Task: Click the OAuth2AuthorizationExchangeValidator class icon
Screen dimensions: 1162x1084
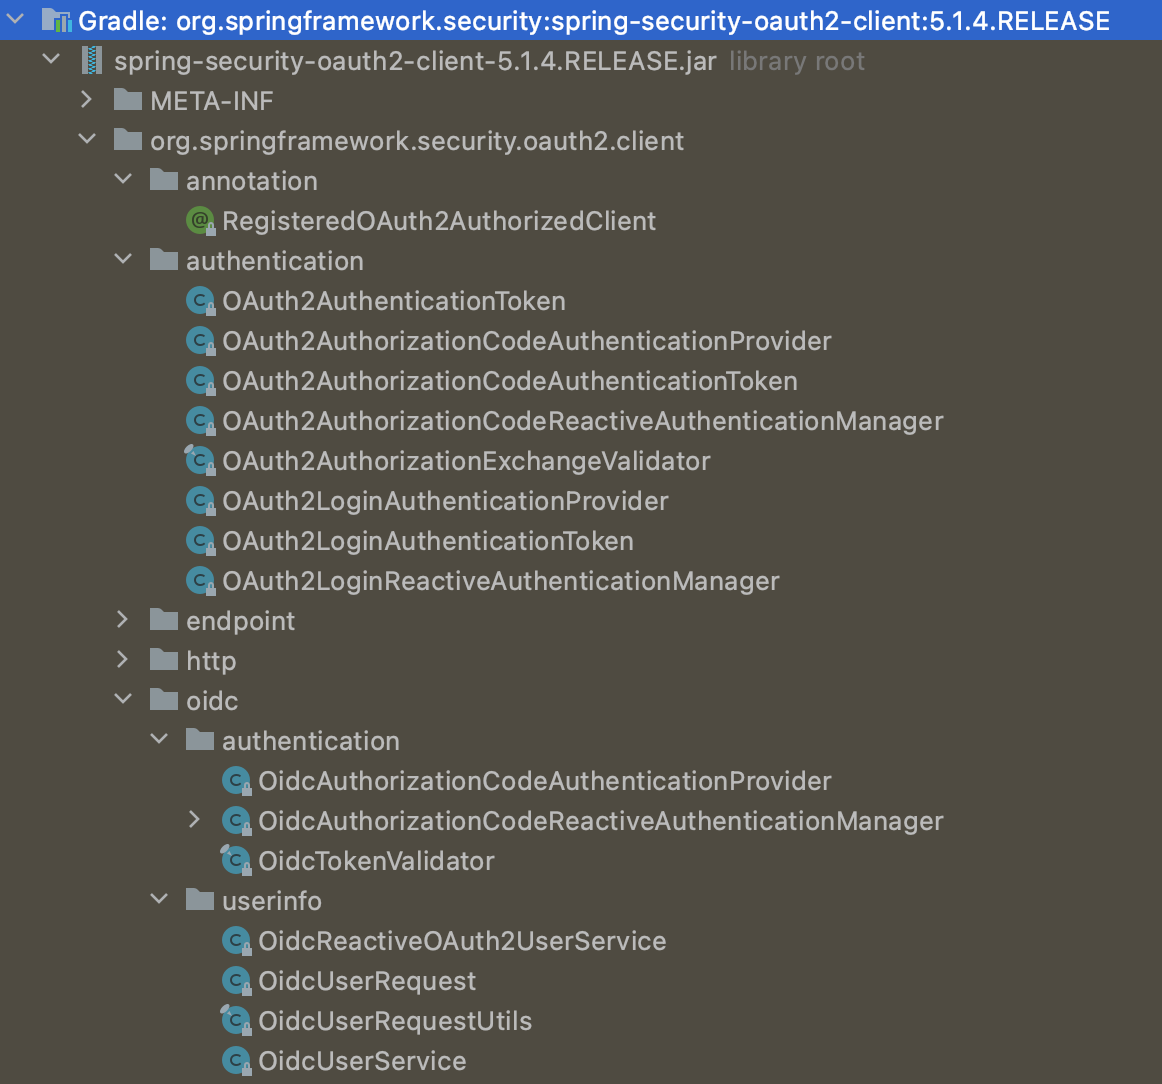Action: coord(200,460)
